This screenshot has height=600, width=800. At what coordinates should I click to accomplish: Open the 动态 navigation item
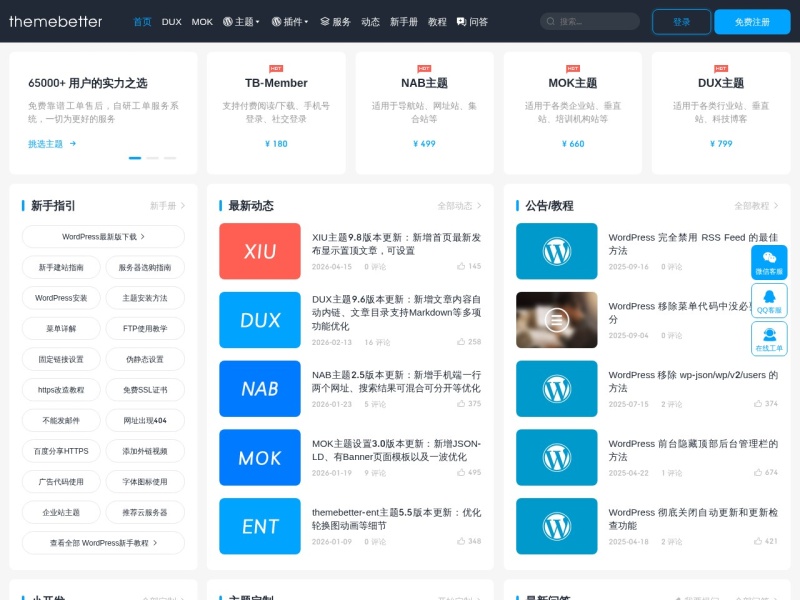click(x=370, y=22)
